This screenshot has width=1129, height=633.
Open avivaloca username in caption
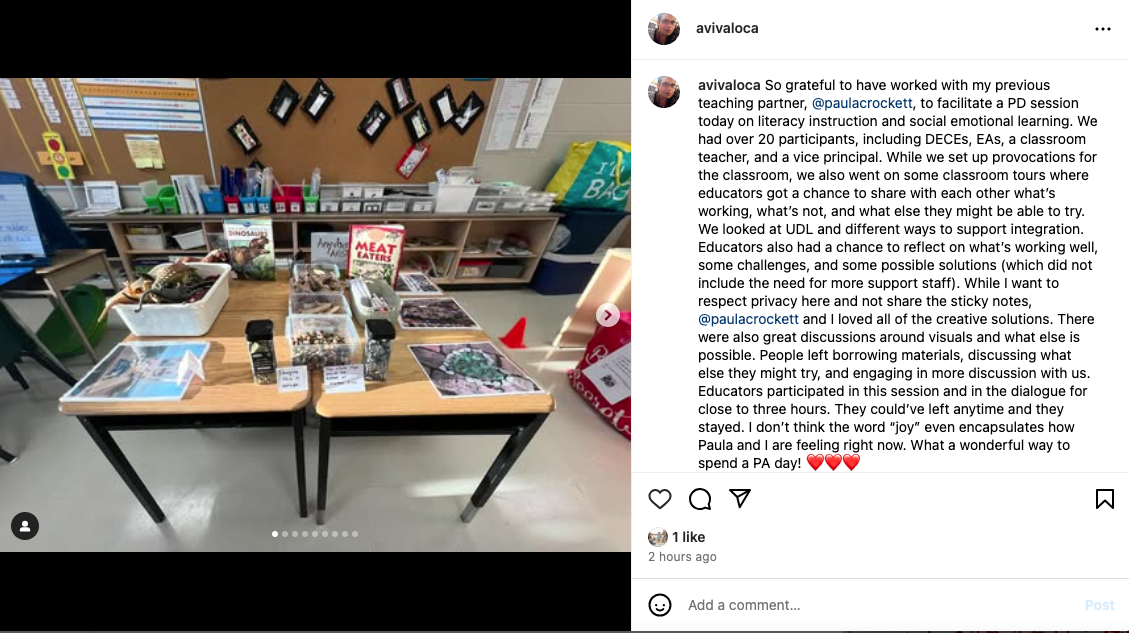pyautogui.click(x=729, y=85)
